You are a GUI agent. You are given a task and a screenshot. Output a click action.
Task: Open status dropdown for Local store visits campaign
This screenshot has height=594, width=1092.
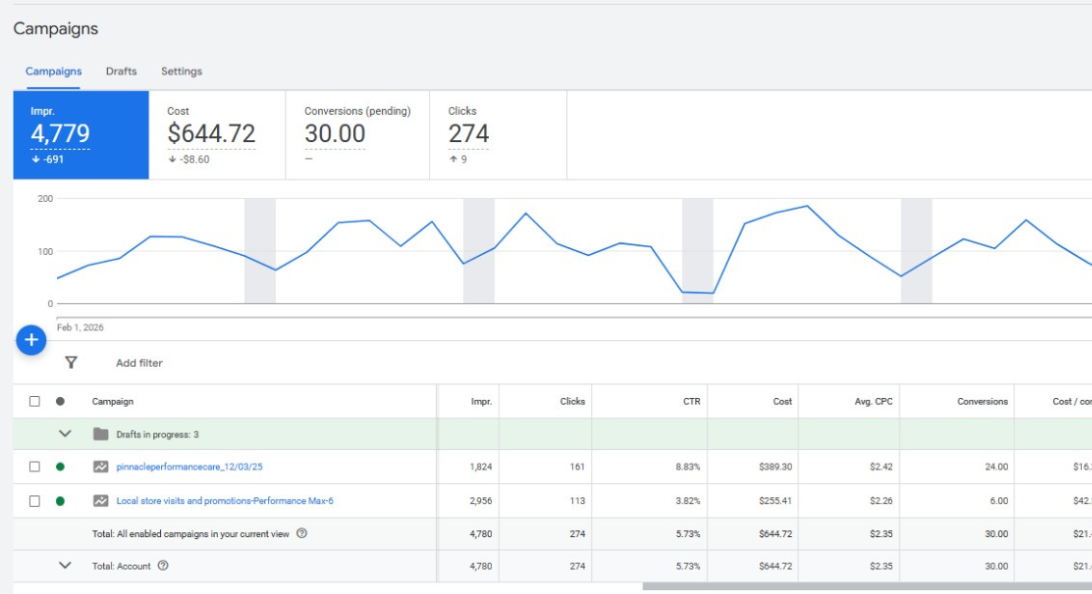coord(62,499)
